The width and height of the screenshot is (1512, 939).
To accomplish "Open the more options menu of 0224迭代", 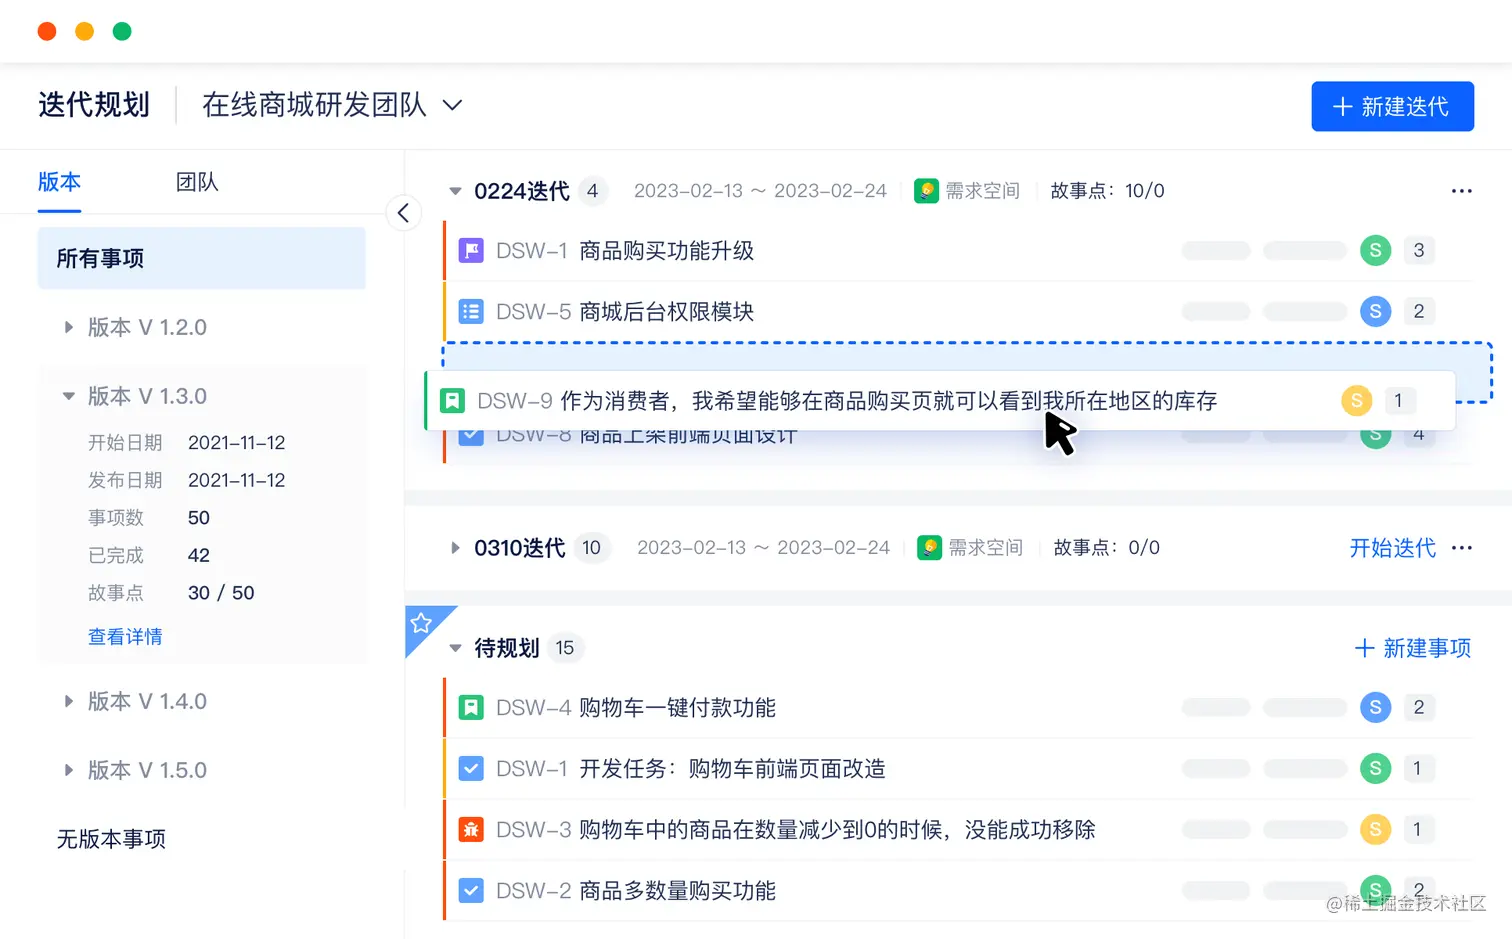I will [x=1462, y=191].
